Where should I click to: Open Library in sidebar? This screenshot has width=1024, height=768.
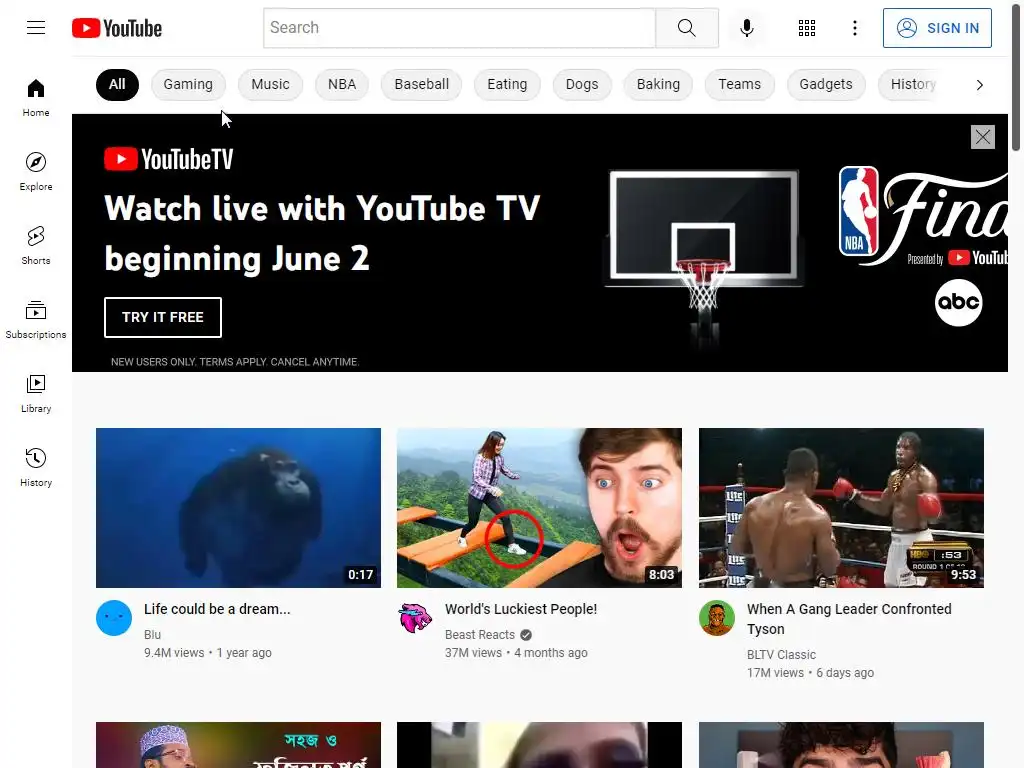(x=36, y=393)
